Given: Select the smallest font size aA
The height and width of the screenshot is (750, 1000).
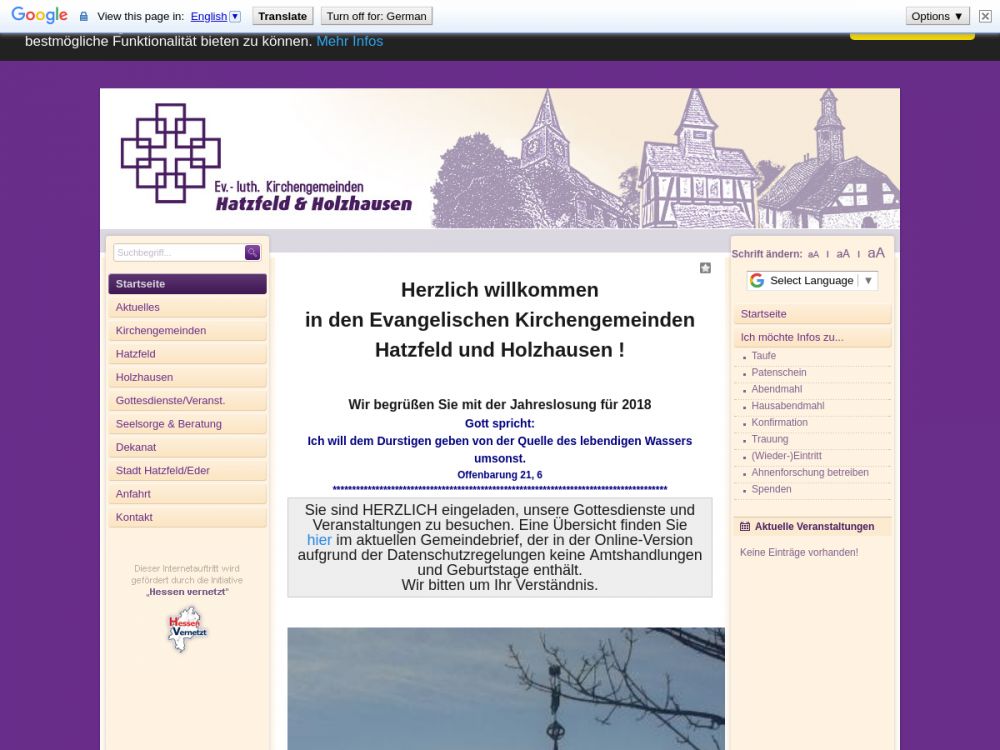Looking at the screenshot, I should [813, 255].
